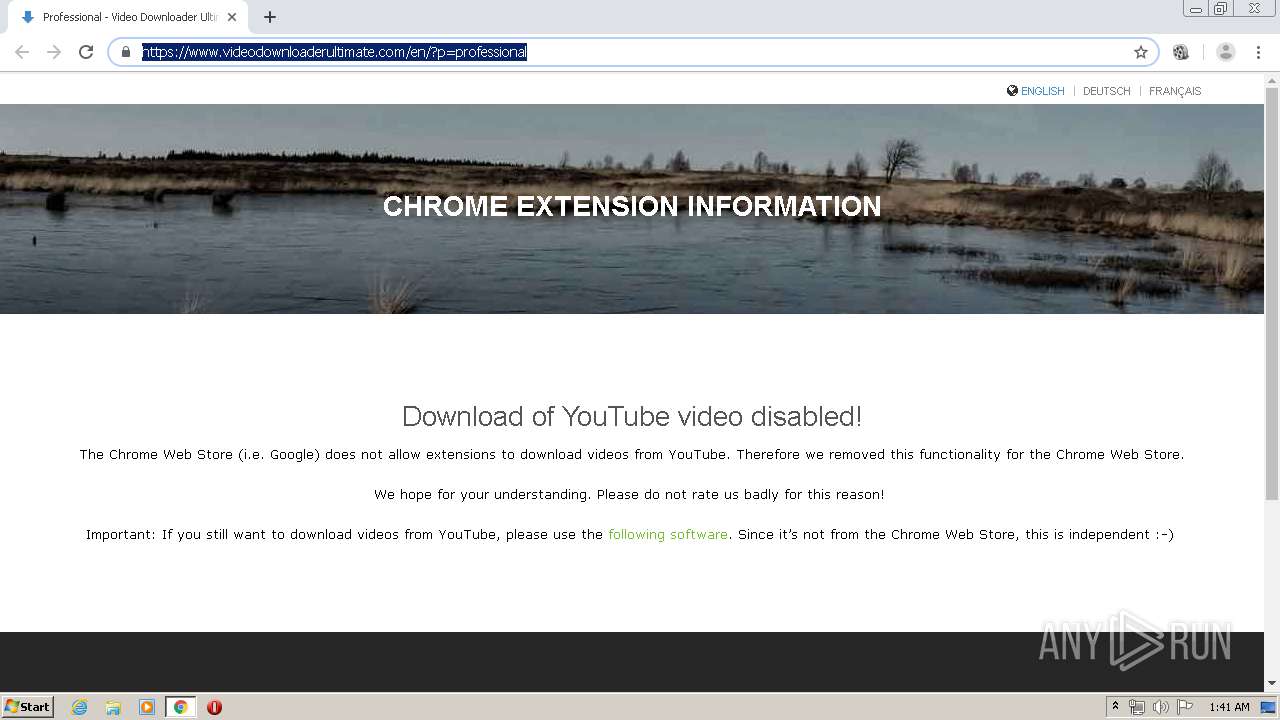
Task: Switch to Chrome in the taskbar
Action: (x=180, y=707)
